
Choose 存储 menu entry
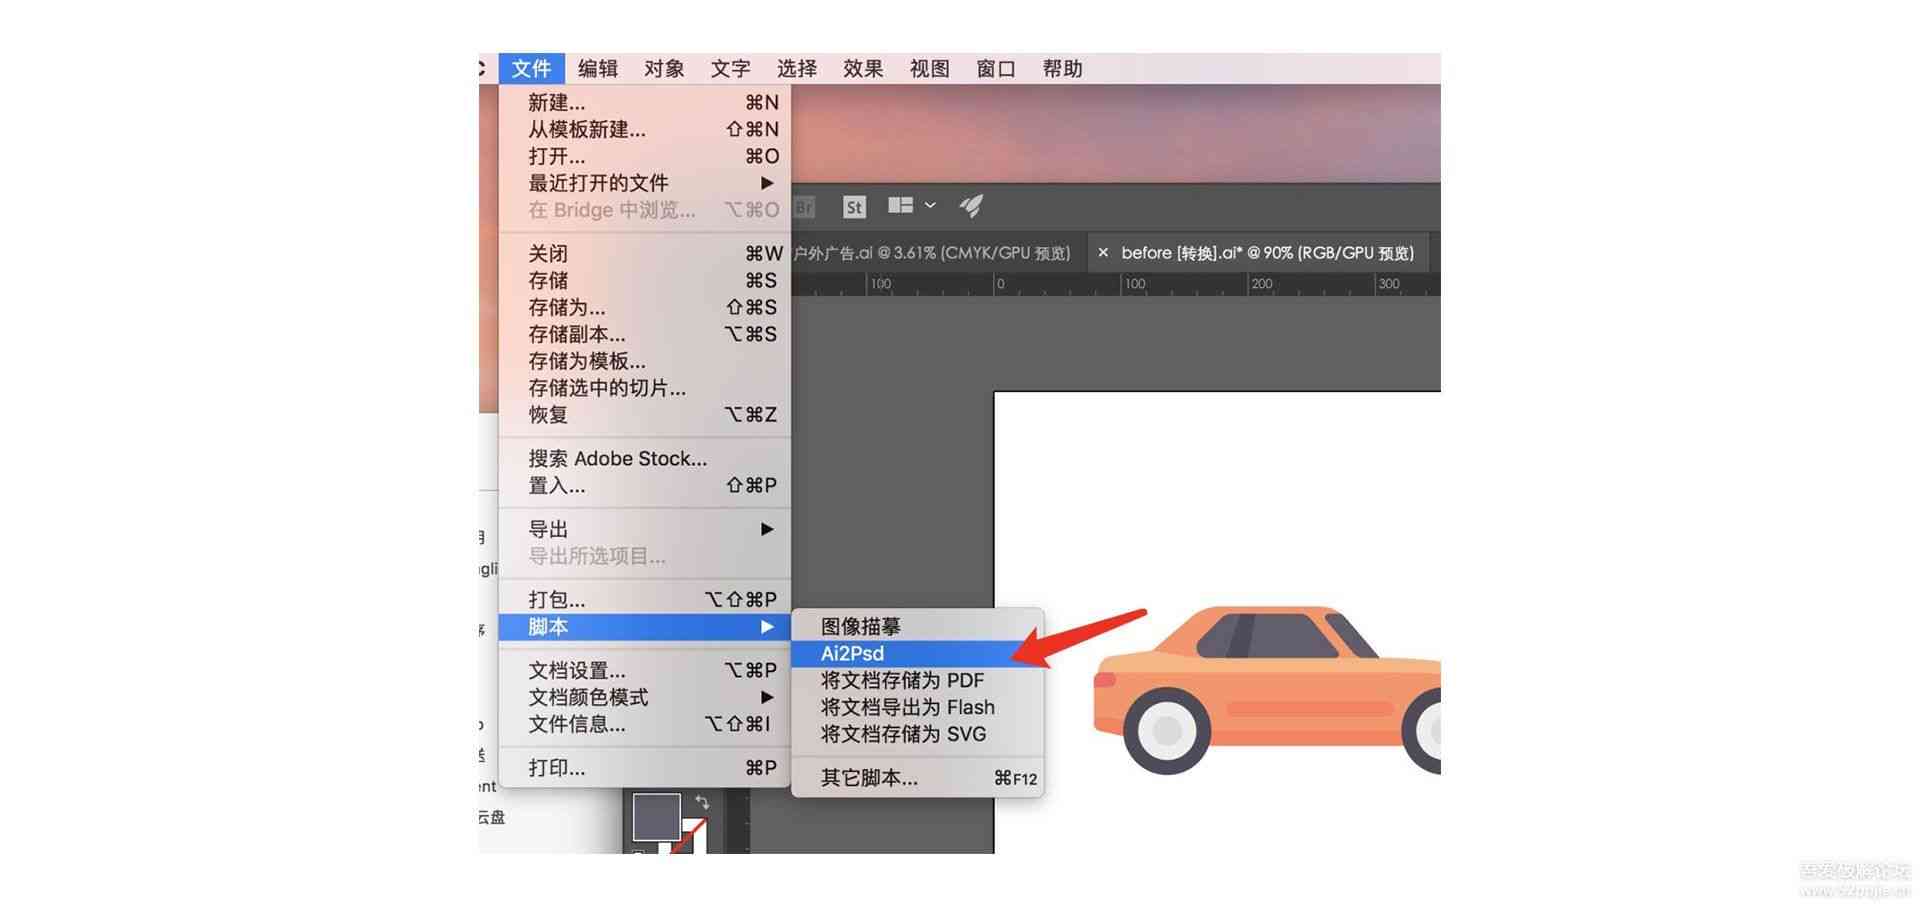tap(645, 280)
